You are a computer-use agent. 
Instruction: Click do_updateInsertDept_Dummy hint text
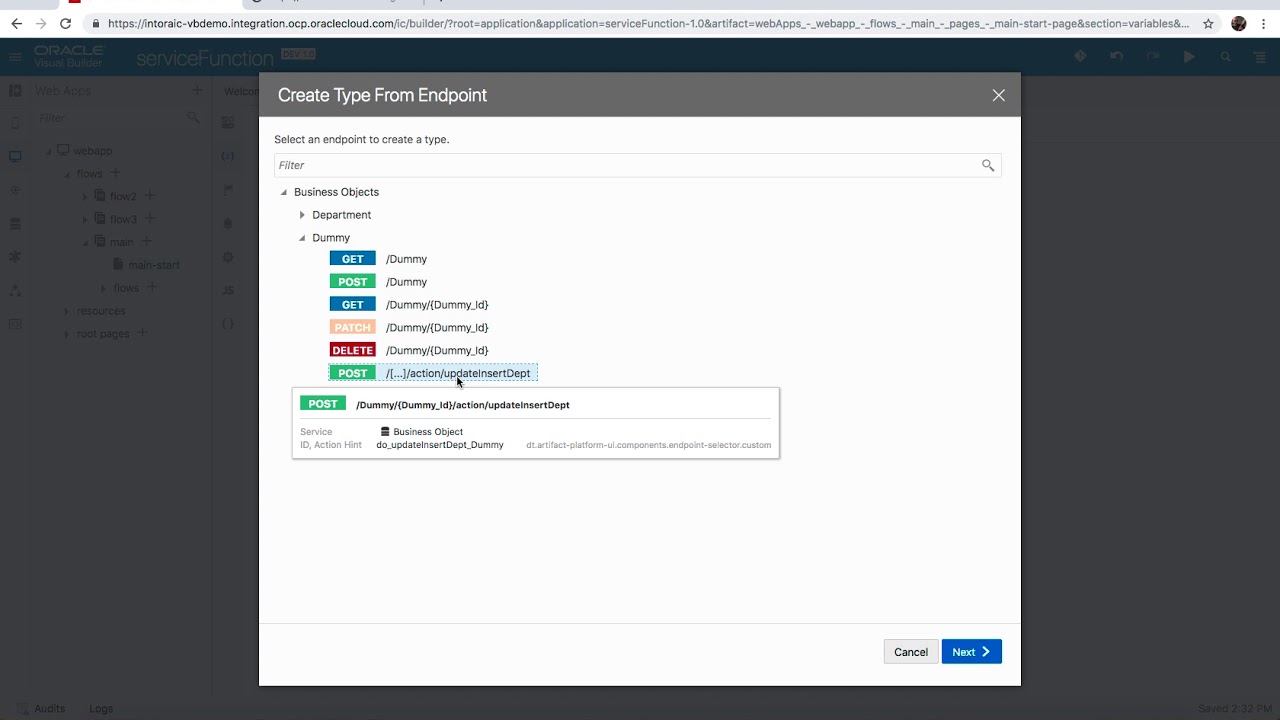tap(440, 445)
